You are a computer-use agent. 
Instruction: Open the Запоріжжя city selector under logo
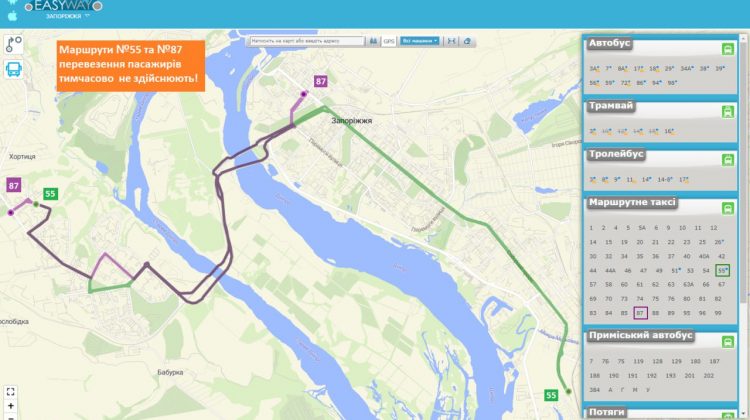click(67, 16)
